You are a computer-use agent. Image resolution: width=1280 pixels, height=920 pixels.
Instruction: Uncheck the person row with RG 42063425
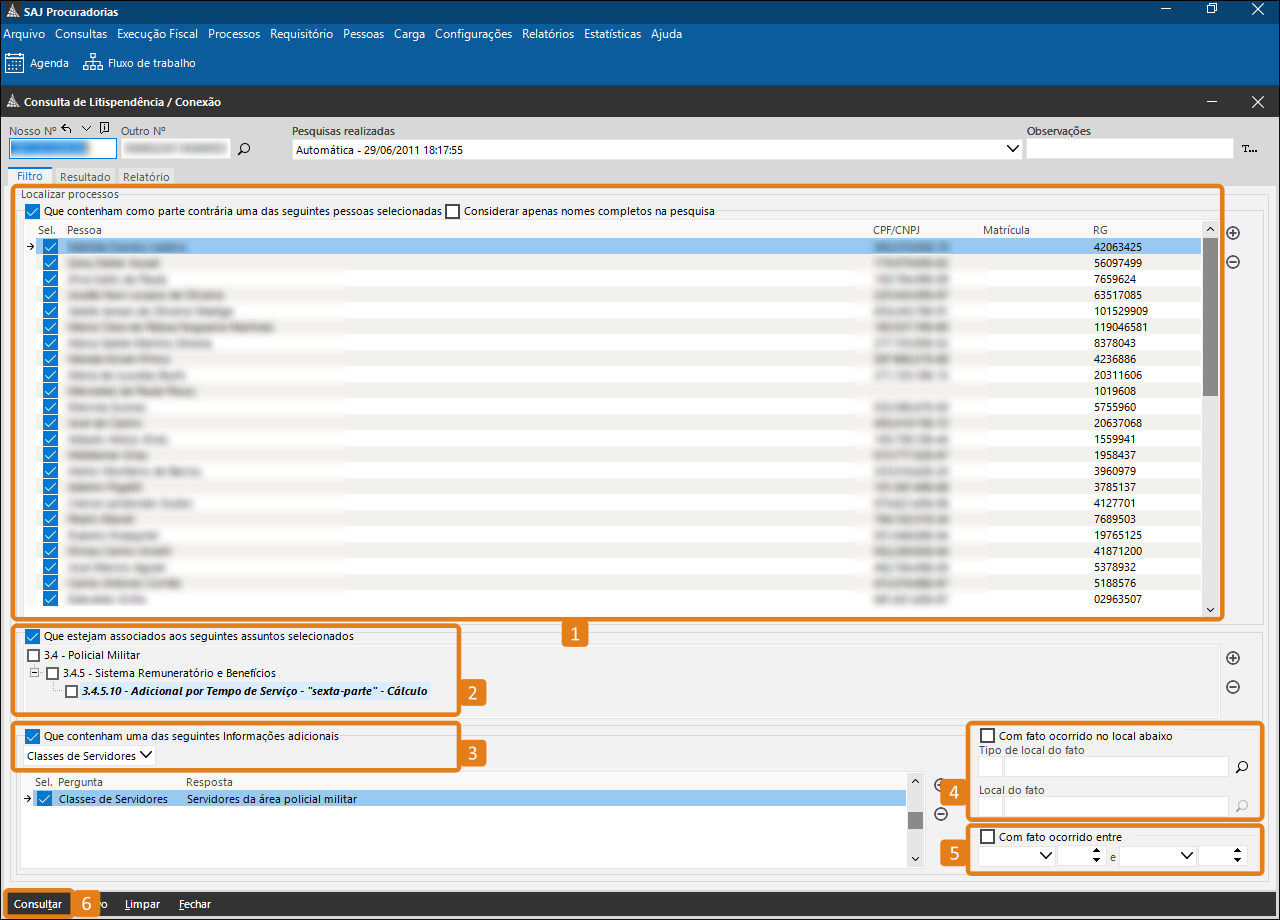click(51, 246)
